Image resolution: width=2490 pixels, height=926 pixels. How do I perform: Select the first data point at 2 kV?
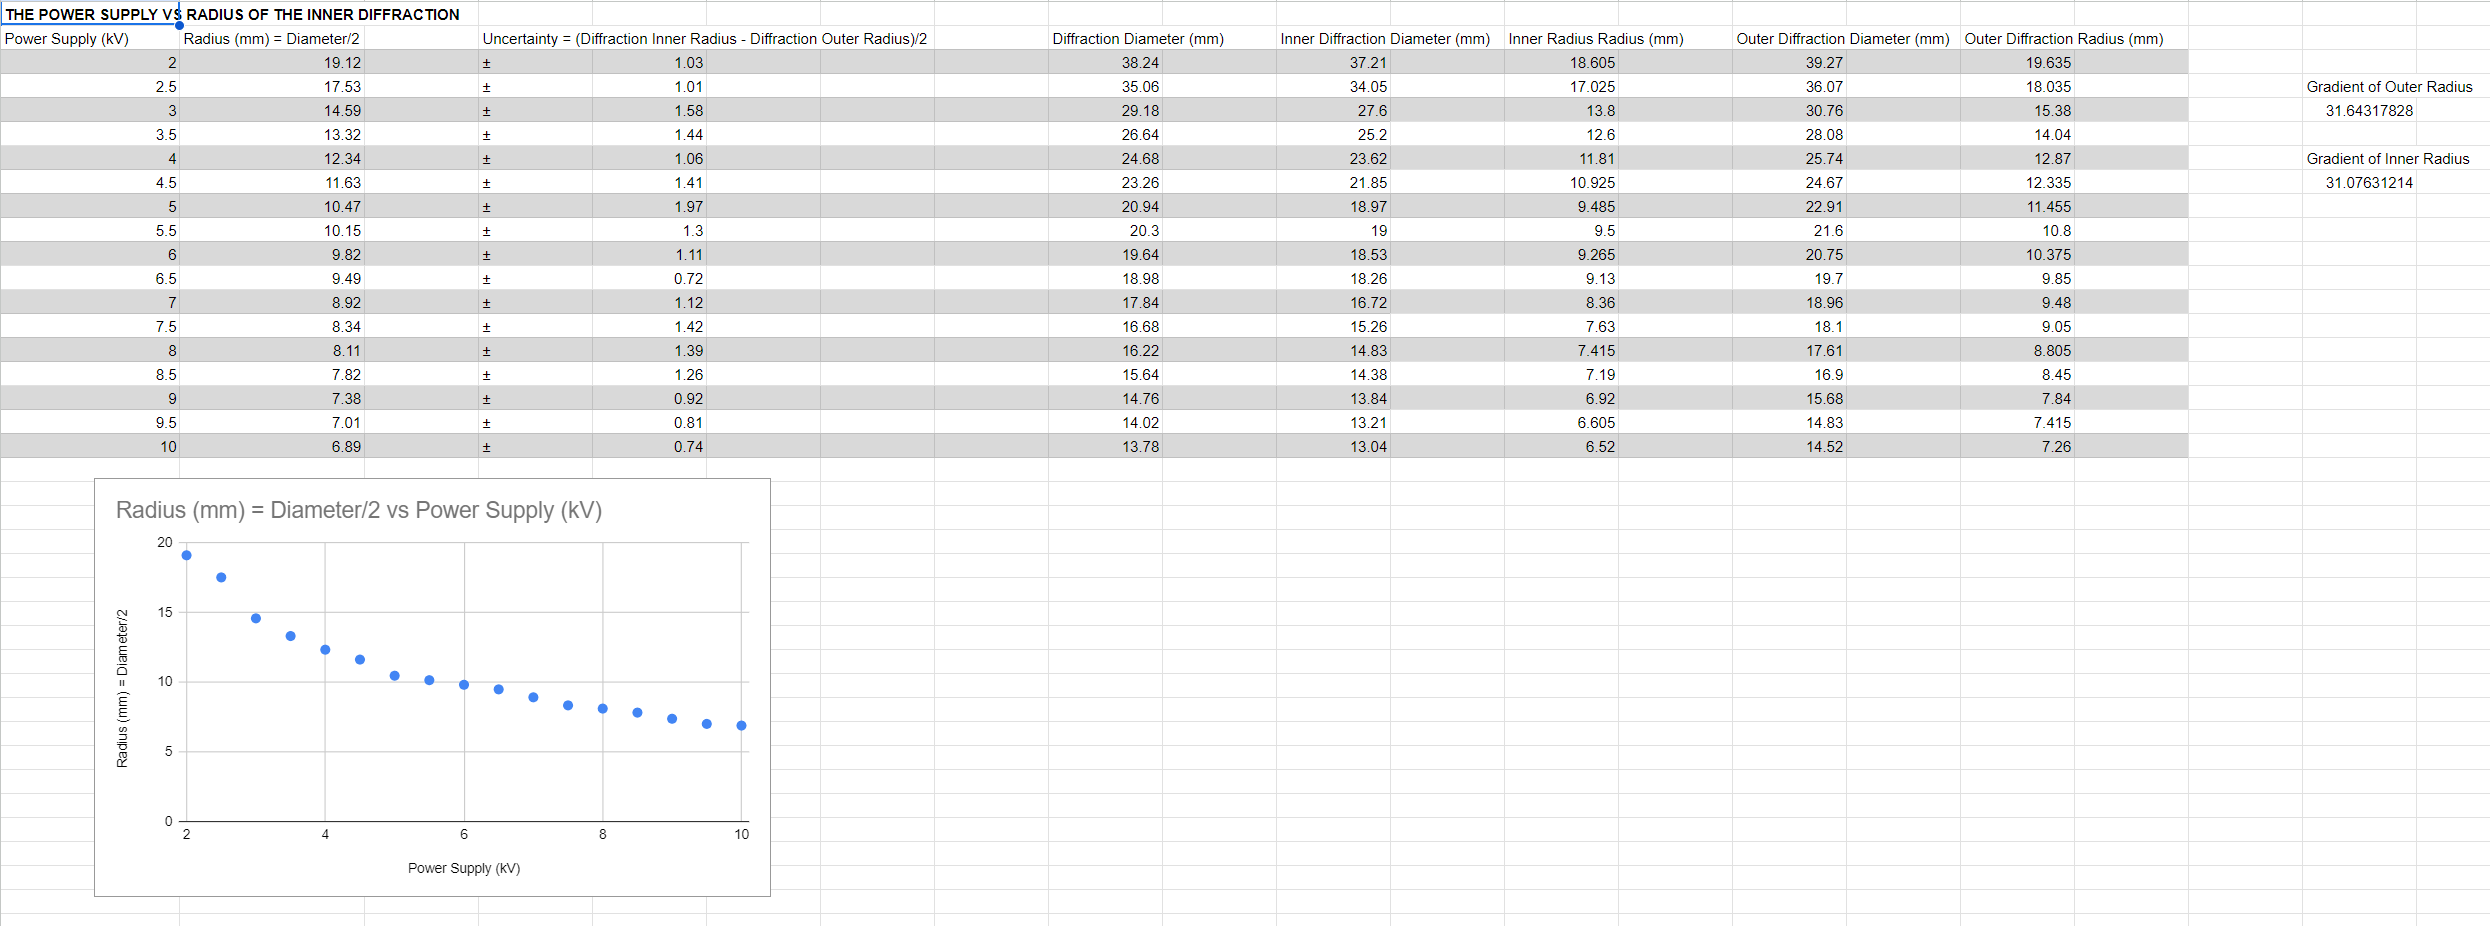(x=186, y=555)
